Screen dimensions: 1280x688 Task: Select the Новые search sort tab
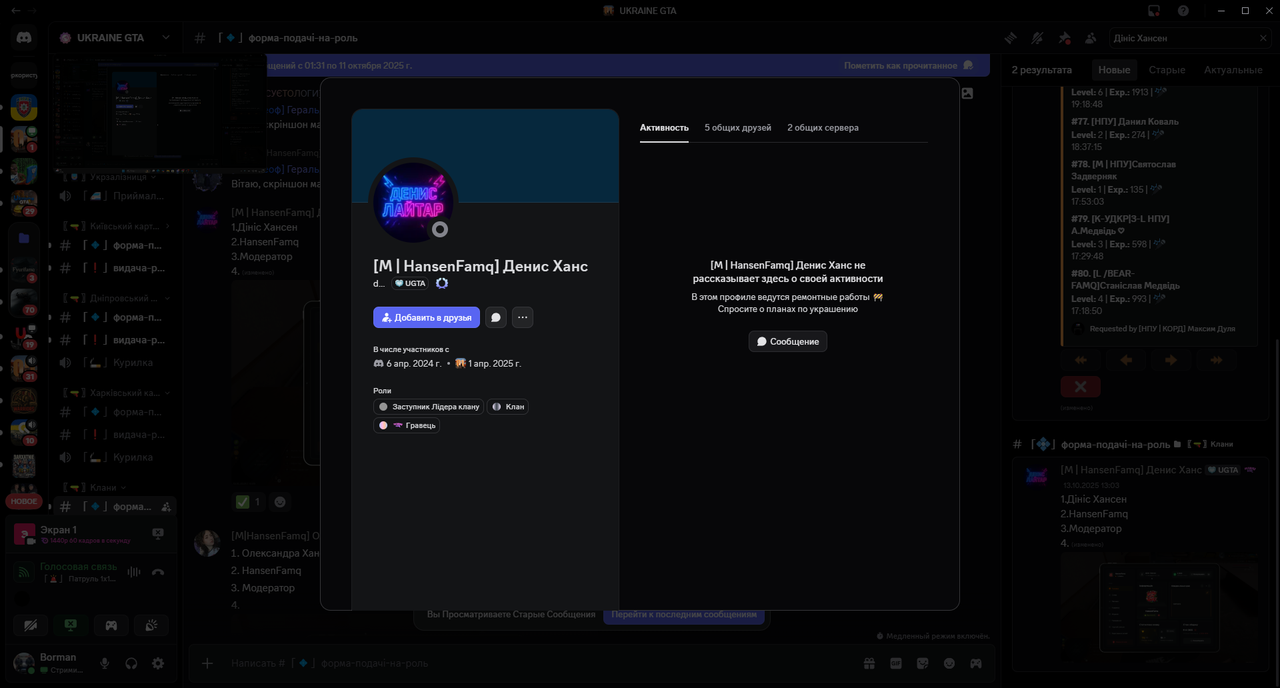tap(1114, 70)
